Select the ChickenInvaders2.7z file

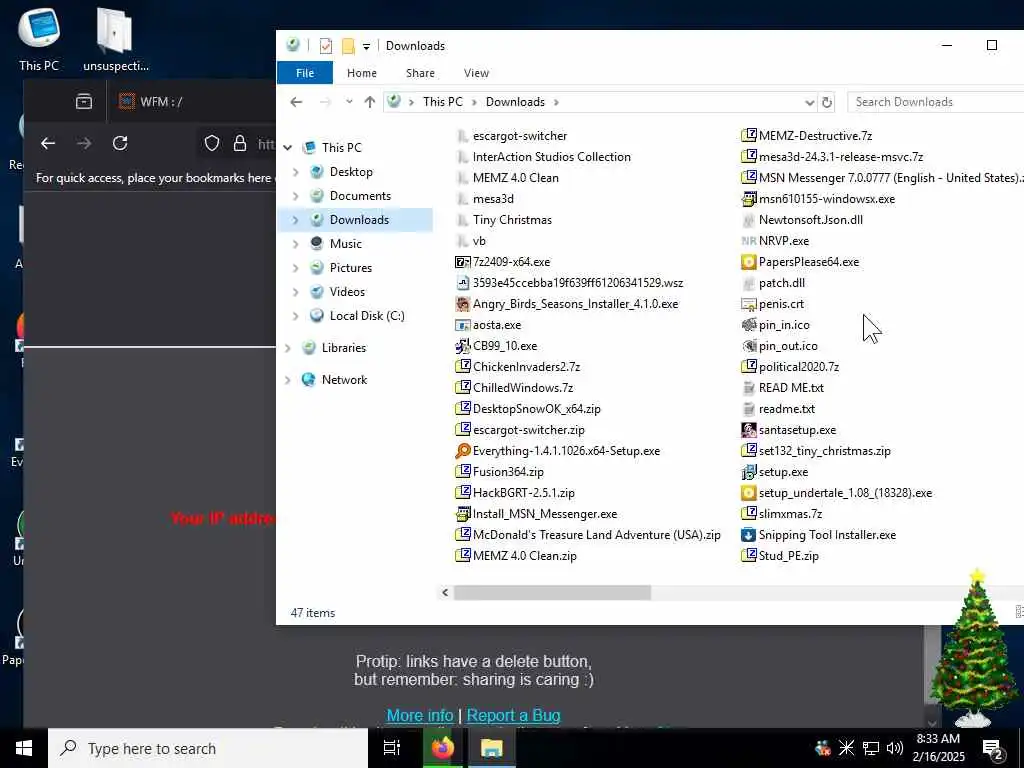tap(518, 367)
